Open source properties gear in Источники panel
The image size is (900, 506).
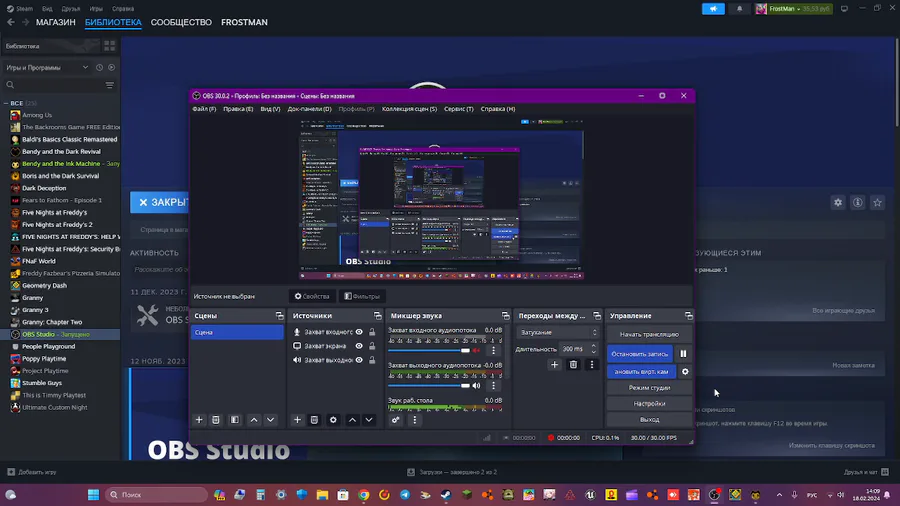tap(333, 420)
